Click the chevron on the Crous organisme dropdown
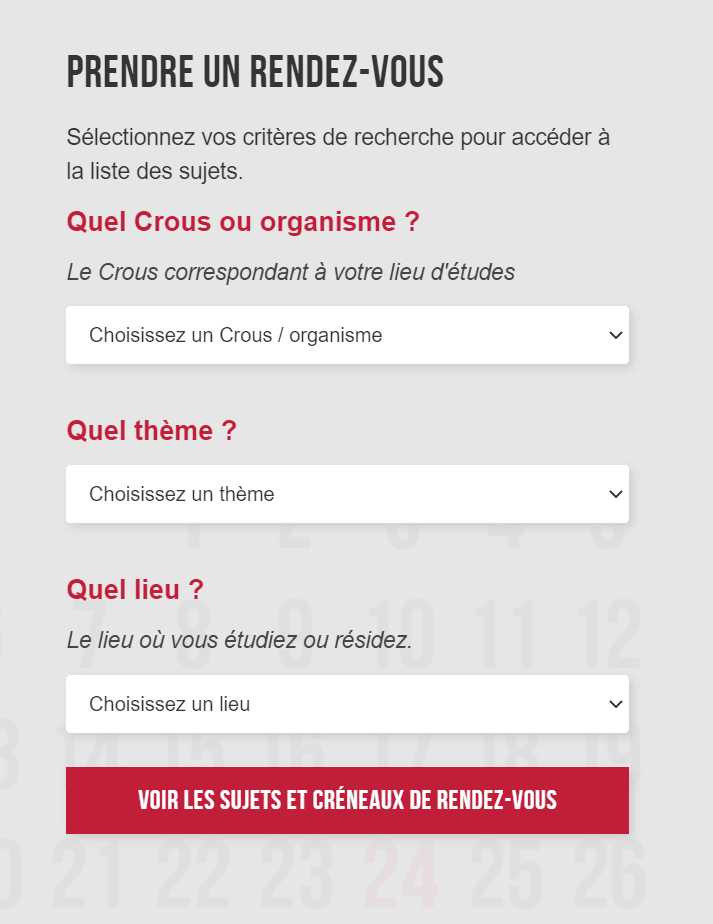Image resolution: width=713 pixels, height=924 pixels. tap(616, 335)
